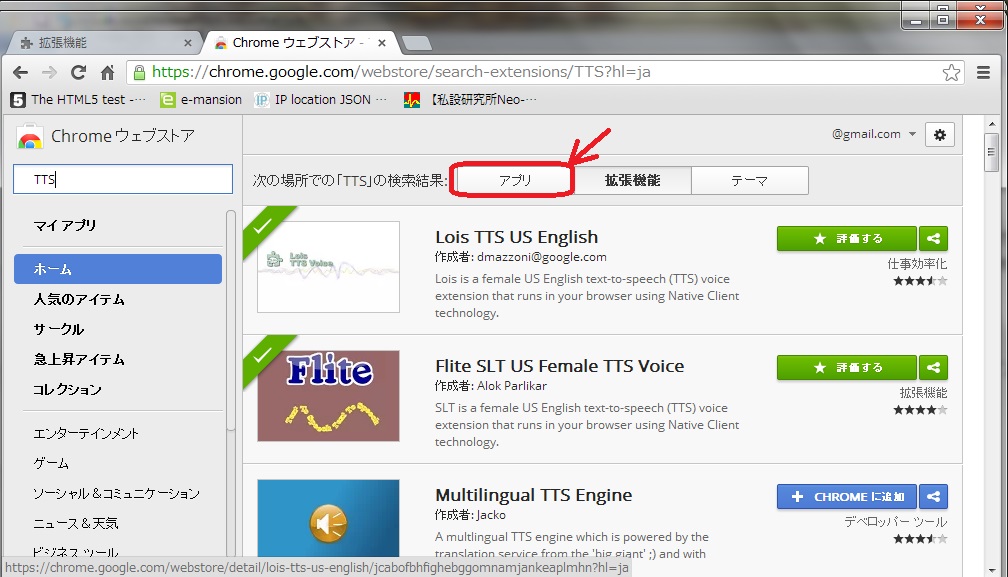Browse the ゲーム category

pos(51,463)
